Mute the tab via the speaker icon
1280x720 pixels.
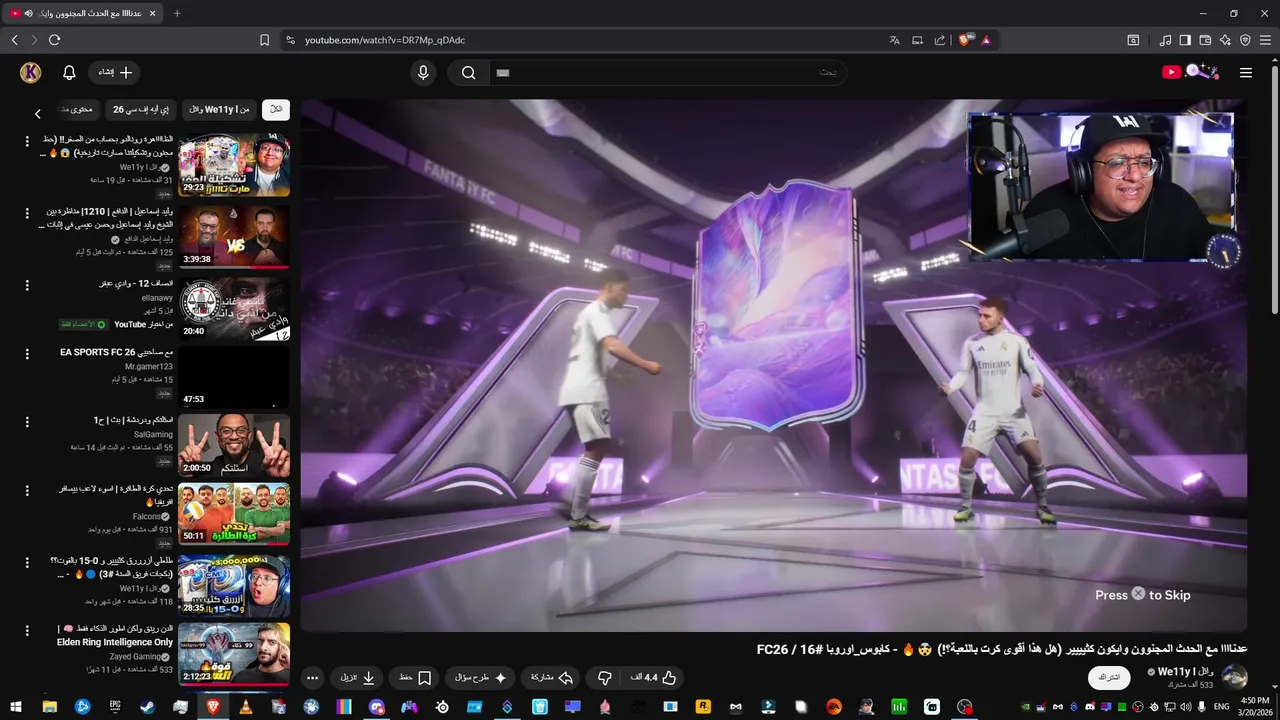click(28, 13)
